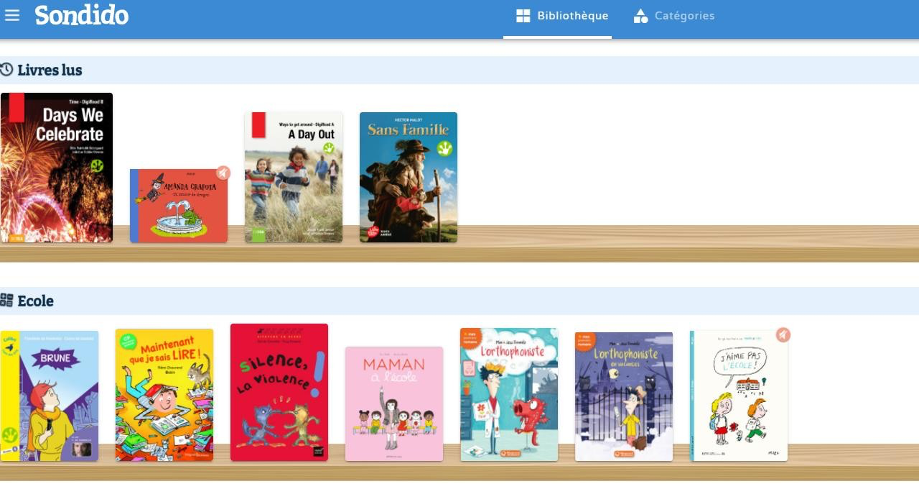Open the Sans Famille book
Image resolution: width=920 pixels, height=485 pixels.
click(408, 177)
